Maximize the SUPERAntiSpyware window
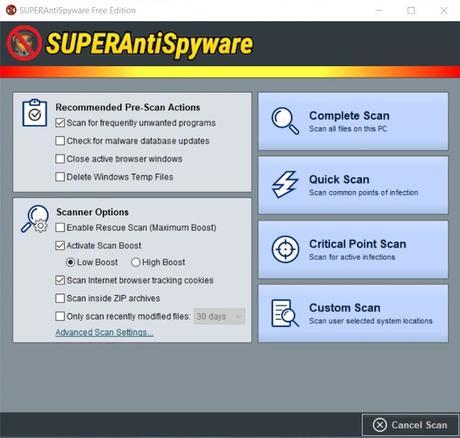The width and height of the screenshot is (460, 438). pyautogui.click(x=411, y=11)
